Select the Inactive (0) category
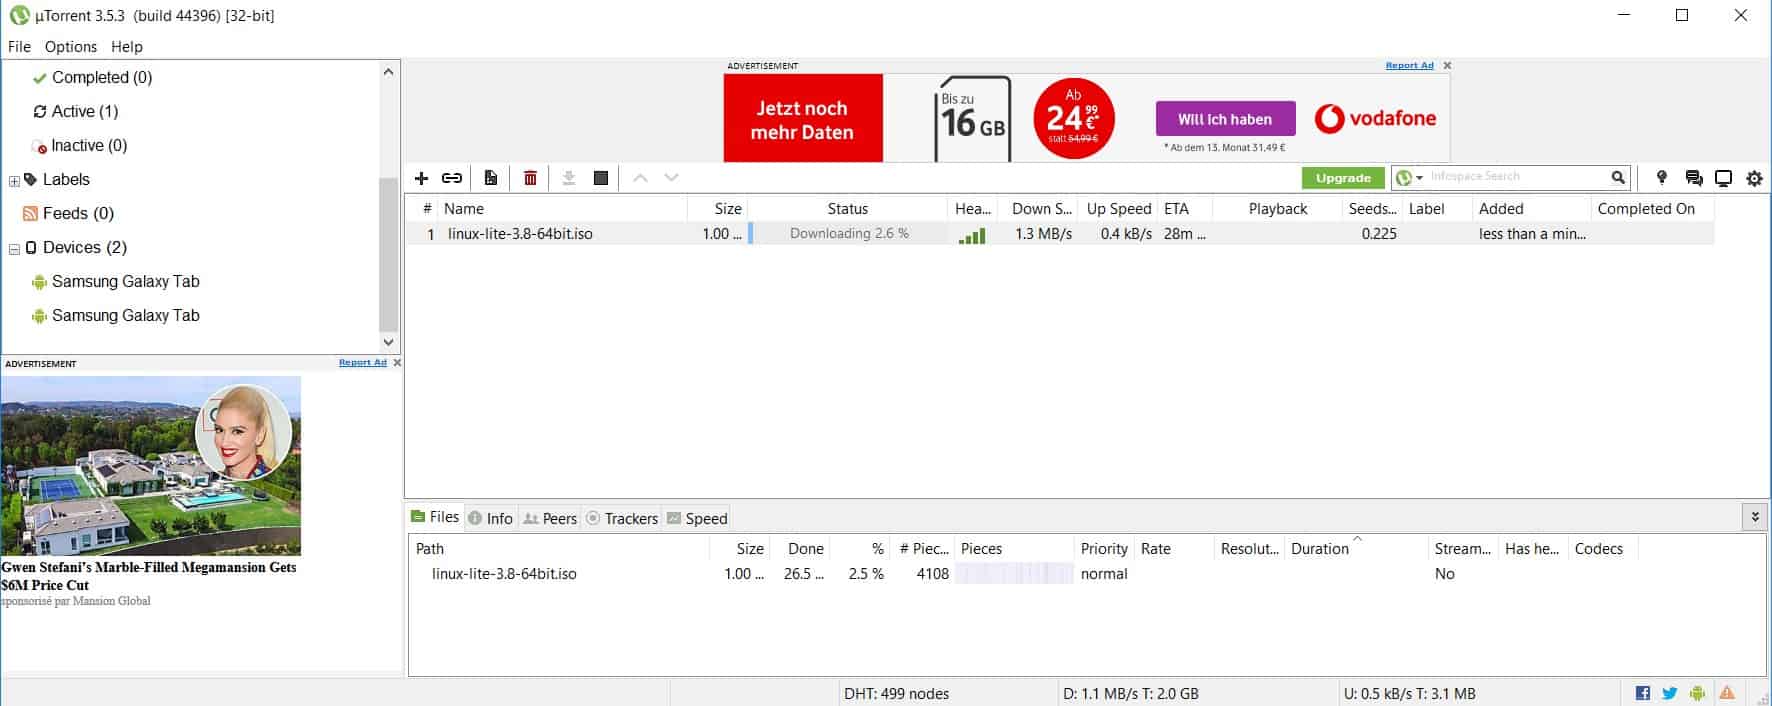The height and width of the screenshot is (706, 1772). tap(88, 145)
